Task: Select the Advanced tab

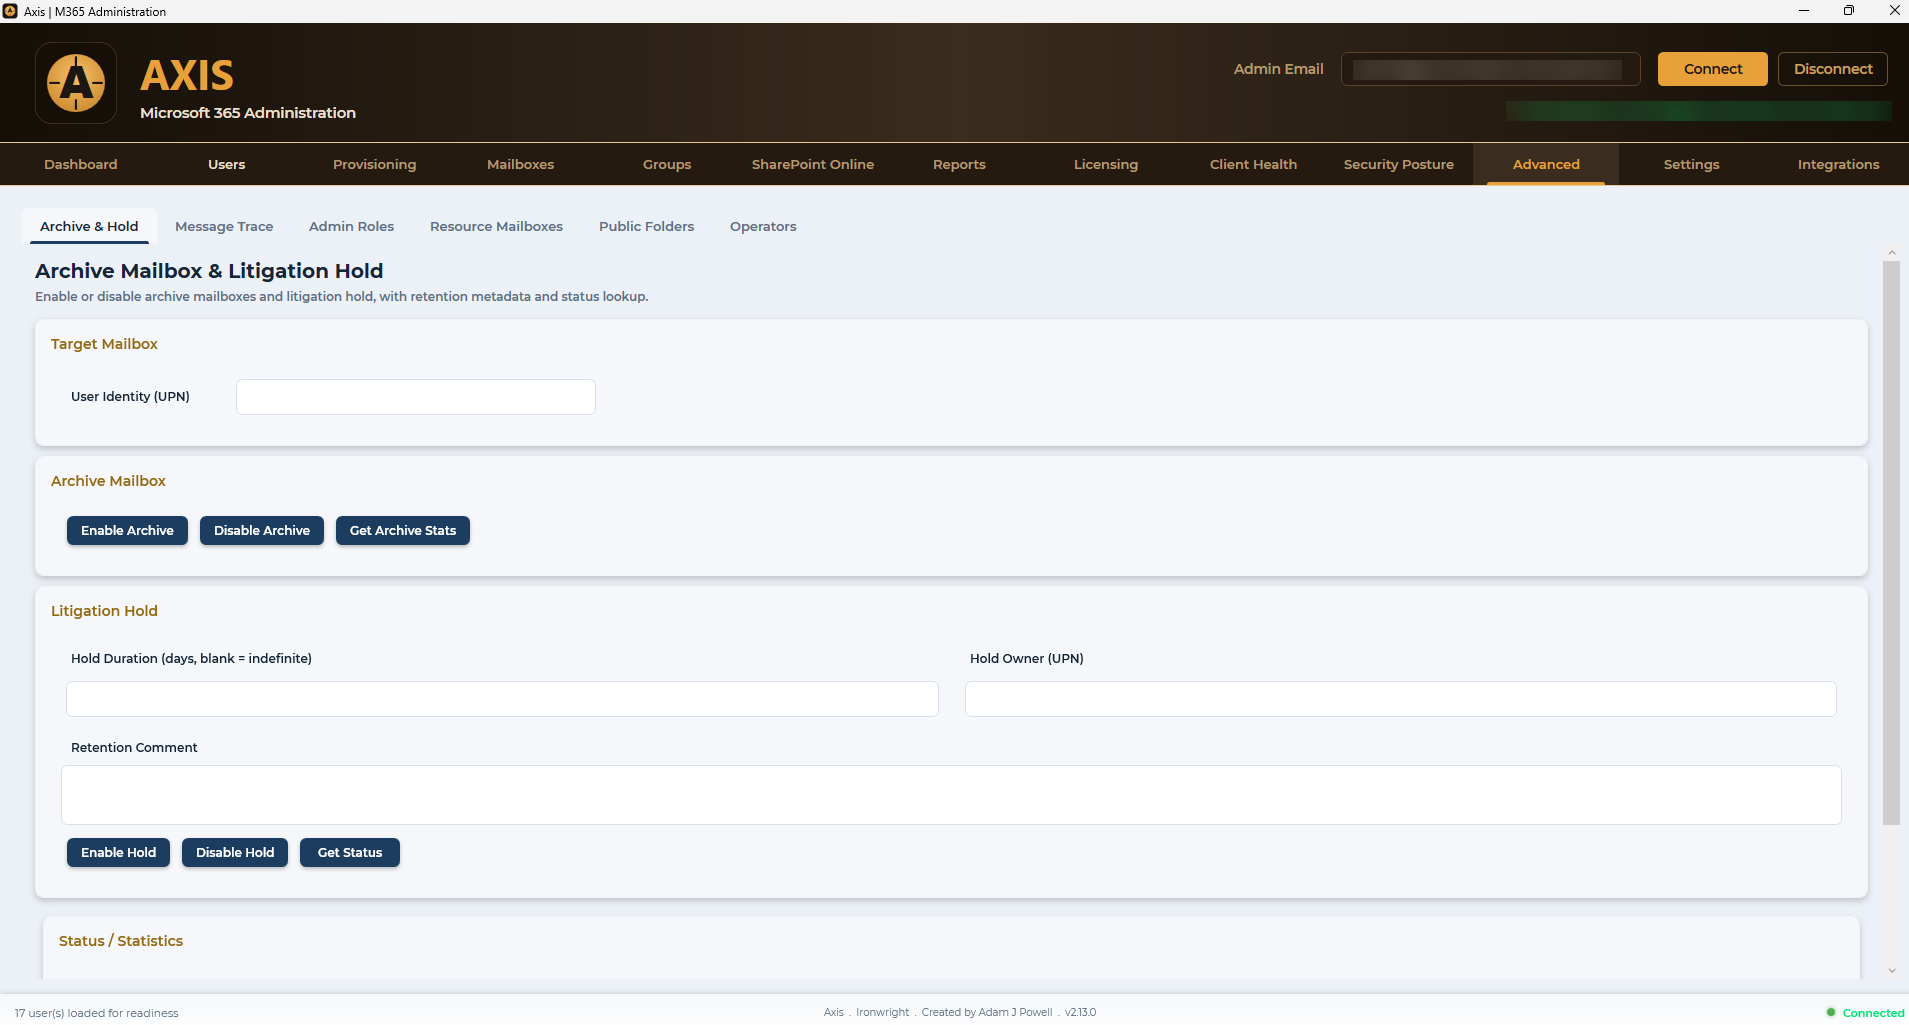Action: (x=1546, y=164)
